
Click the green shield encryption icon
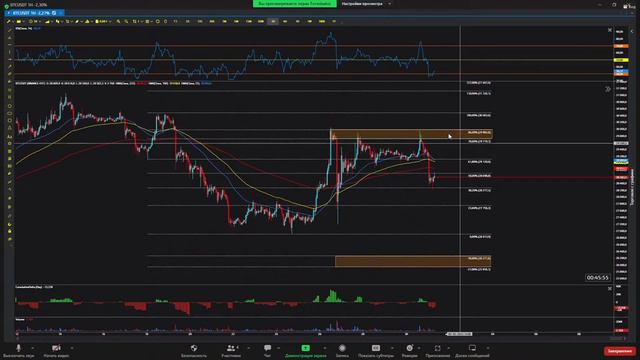[x=7, y=6]
